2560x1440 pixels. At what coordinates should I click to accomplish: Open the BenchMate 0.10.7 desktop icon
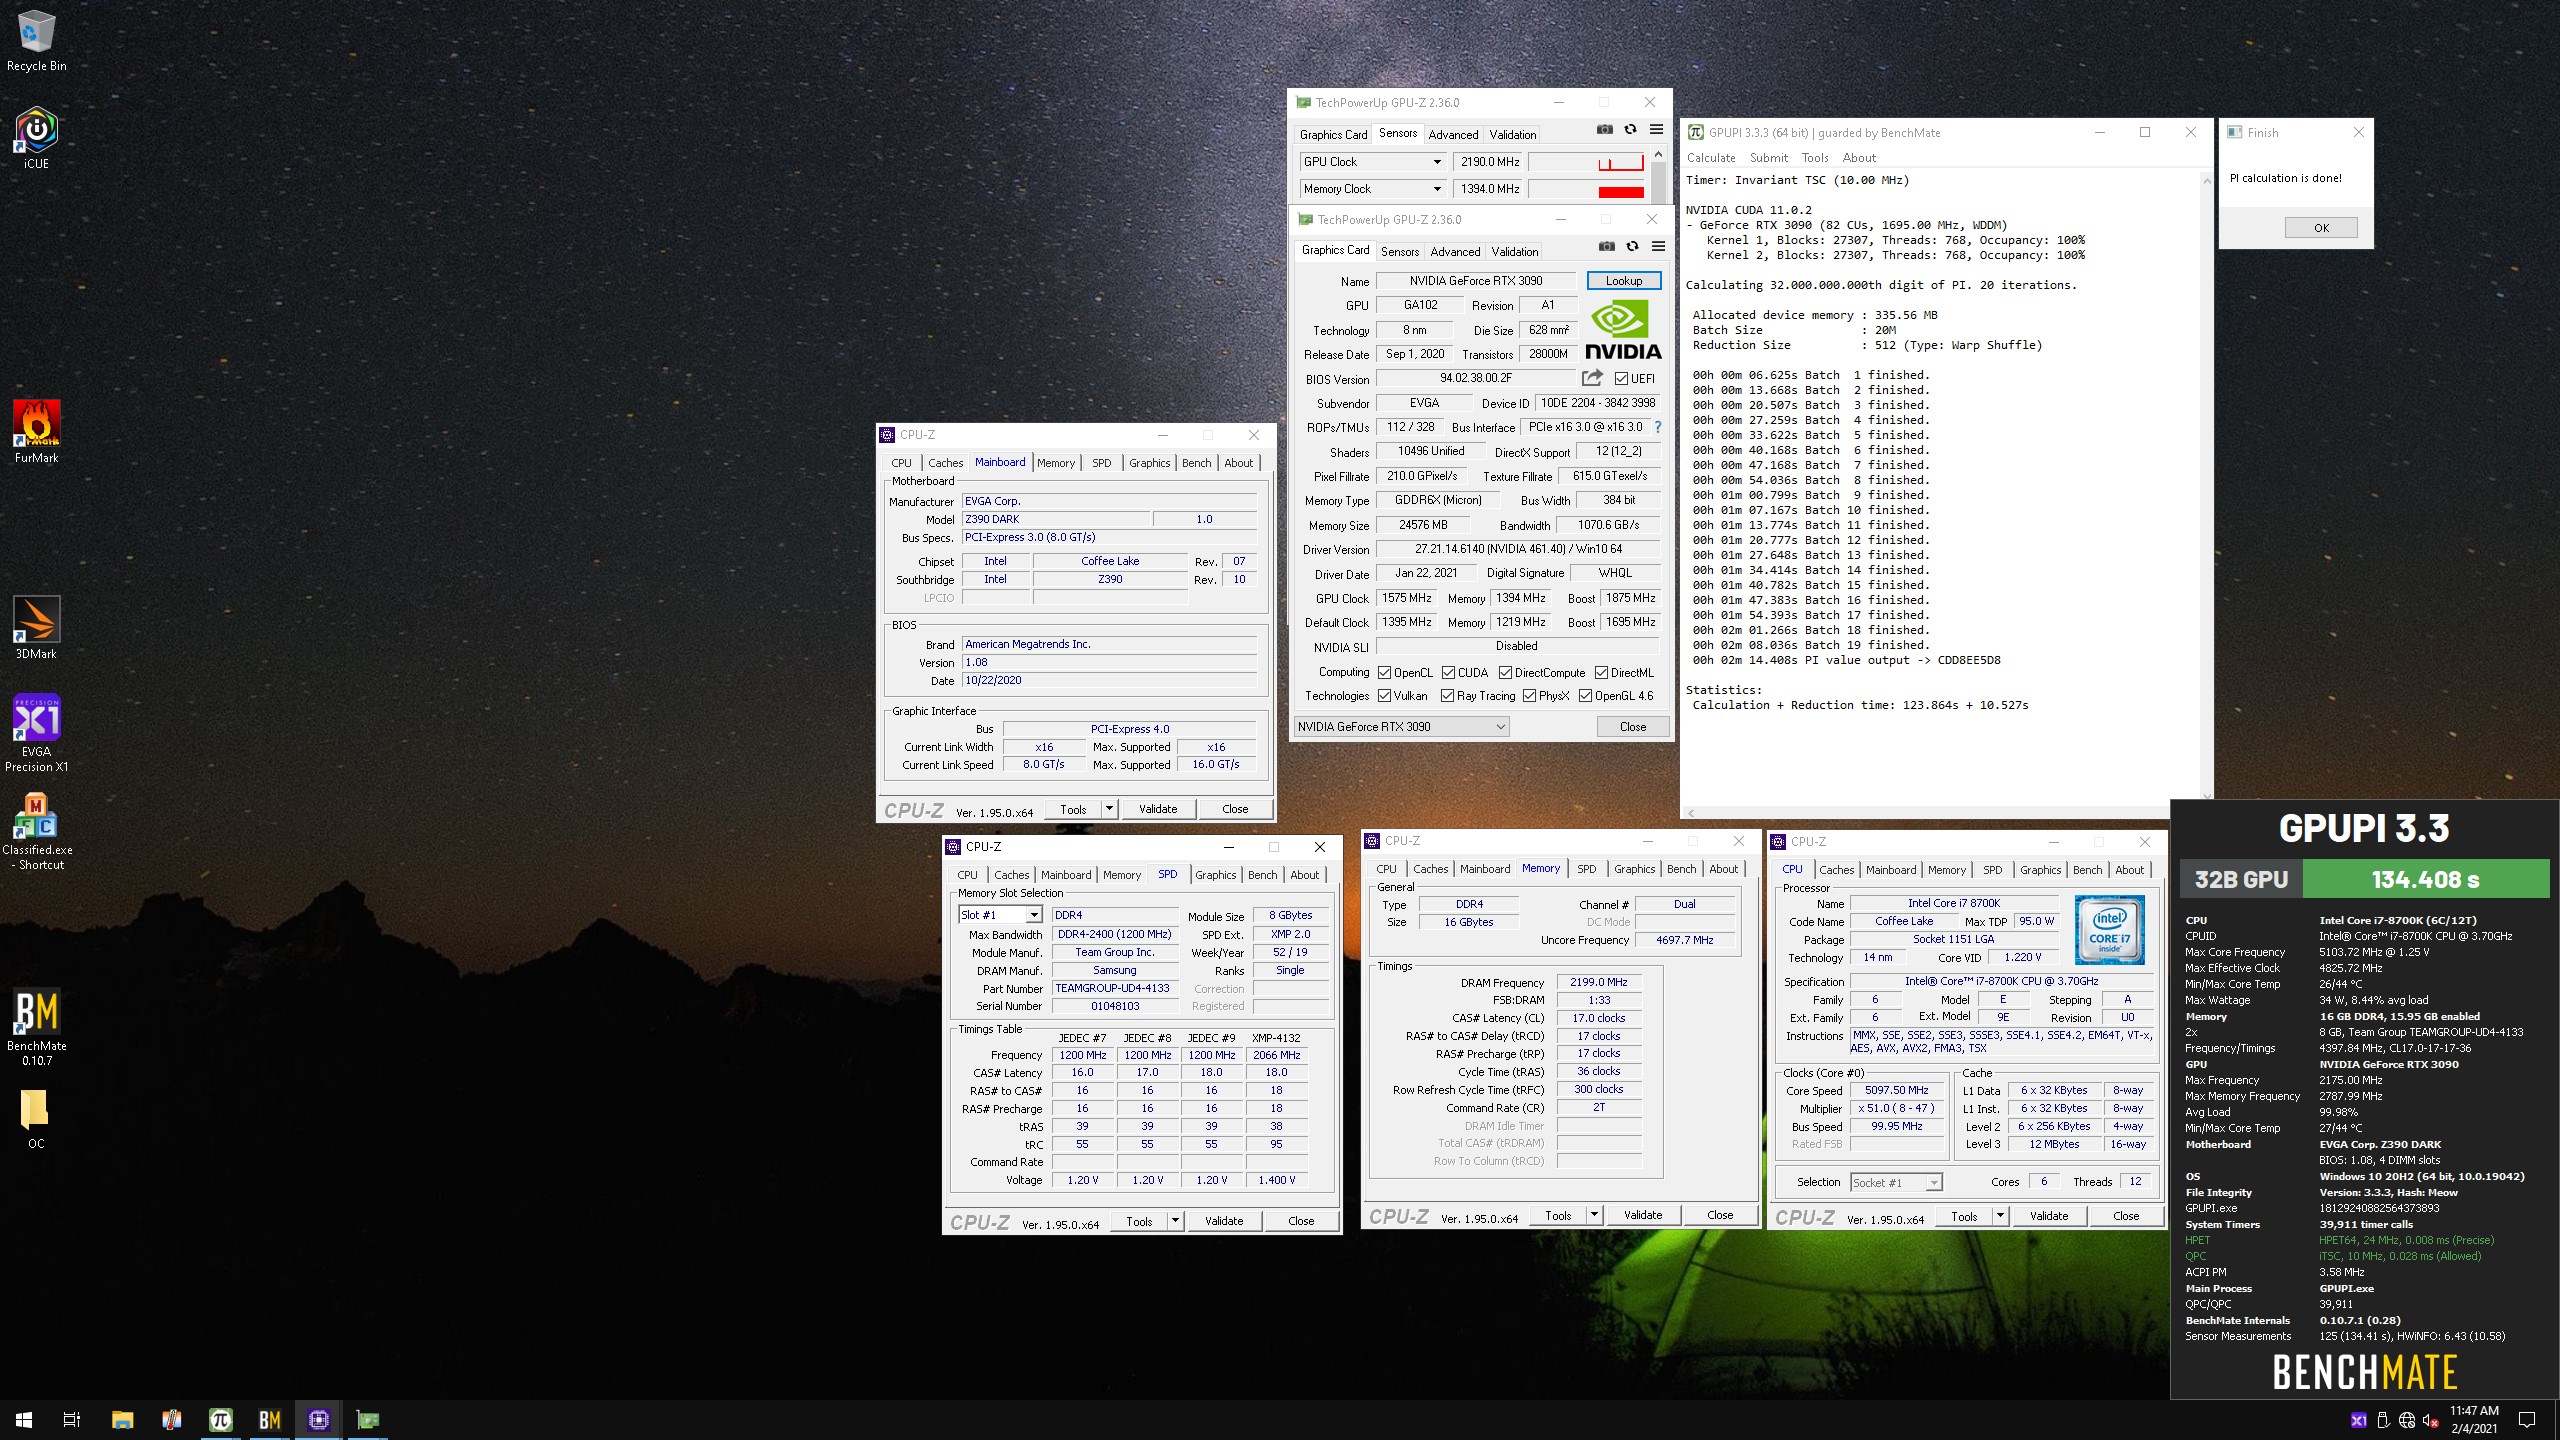coord(36,1027)
